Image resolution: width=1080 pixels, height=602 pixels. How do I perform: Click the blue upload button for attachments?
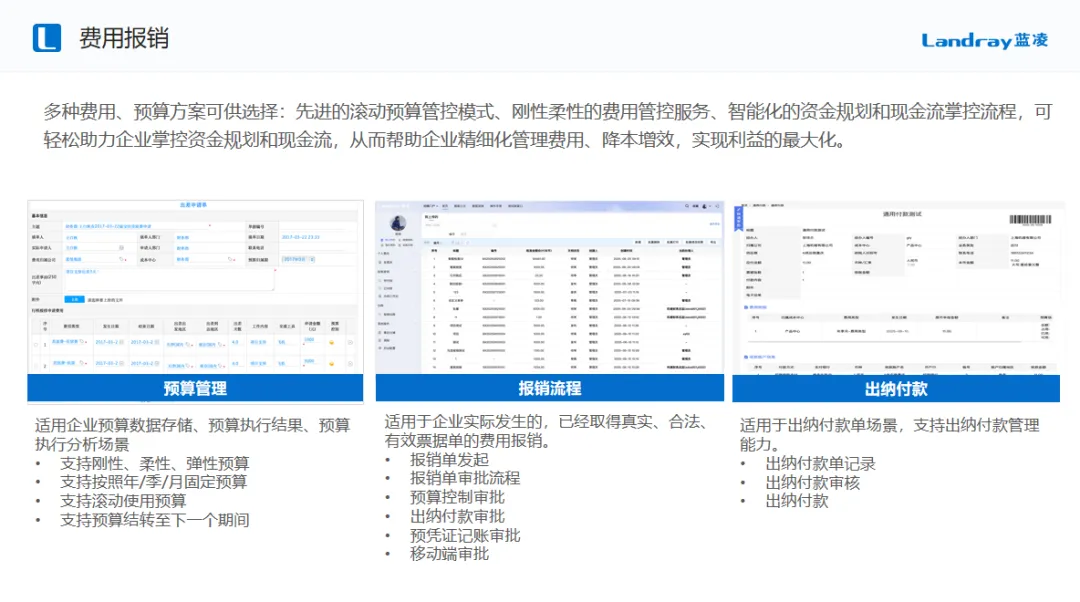73,298
